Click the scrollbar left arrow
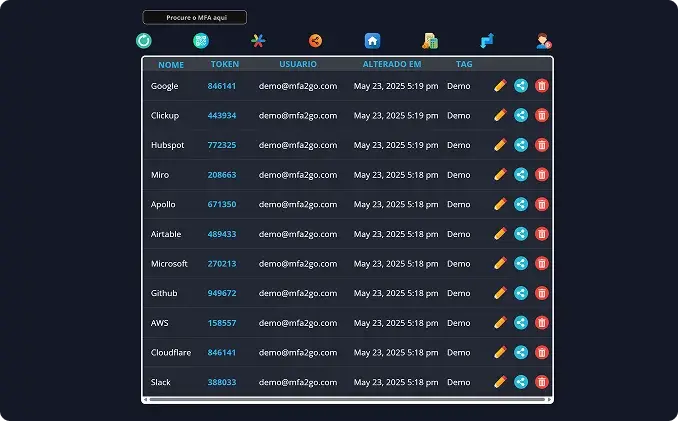 146,399
